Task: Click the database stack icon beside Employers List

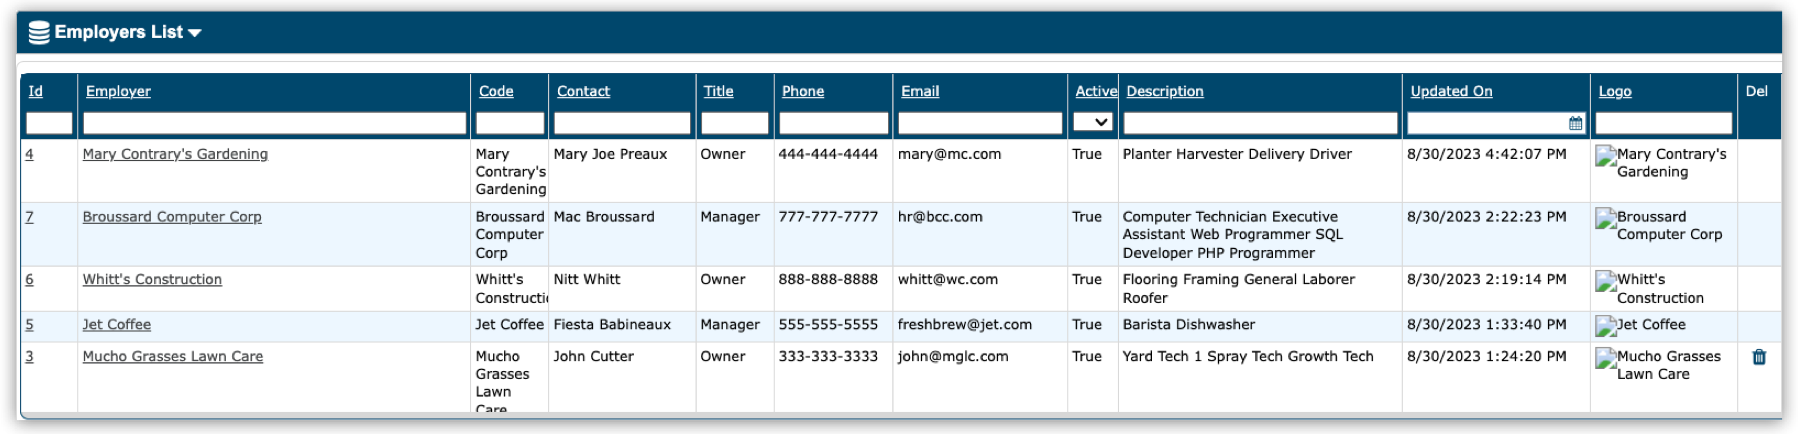Action: coord(39,33)
